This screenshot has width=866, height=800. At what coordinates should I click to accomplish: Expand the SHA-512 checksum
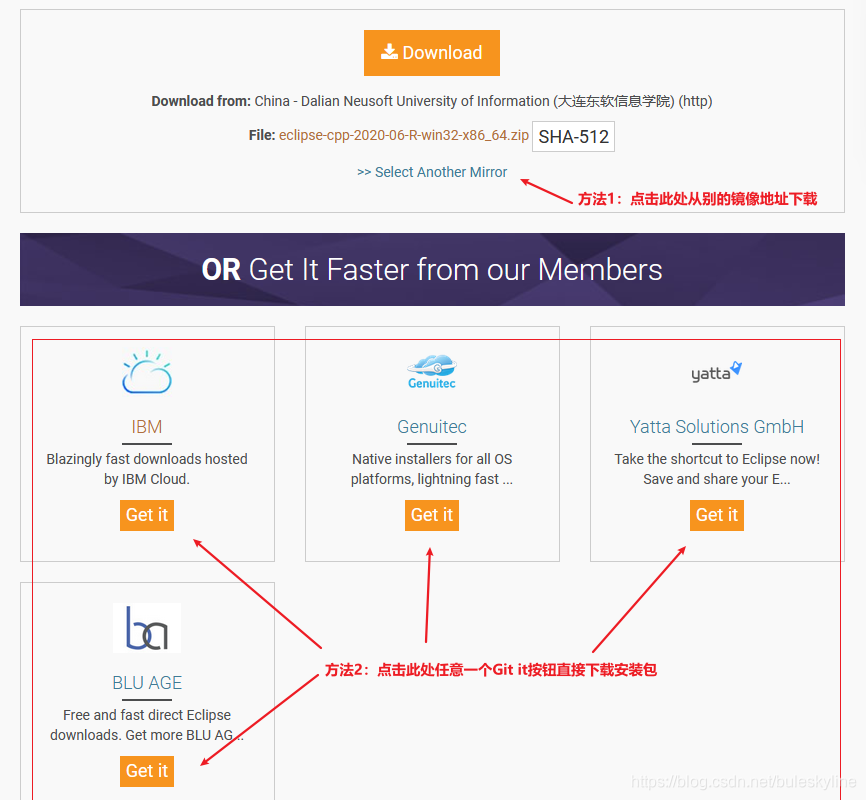573,137
